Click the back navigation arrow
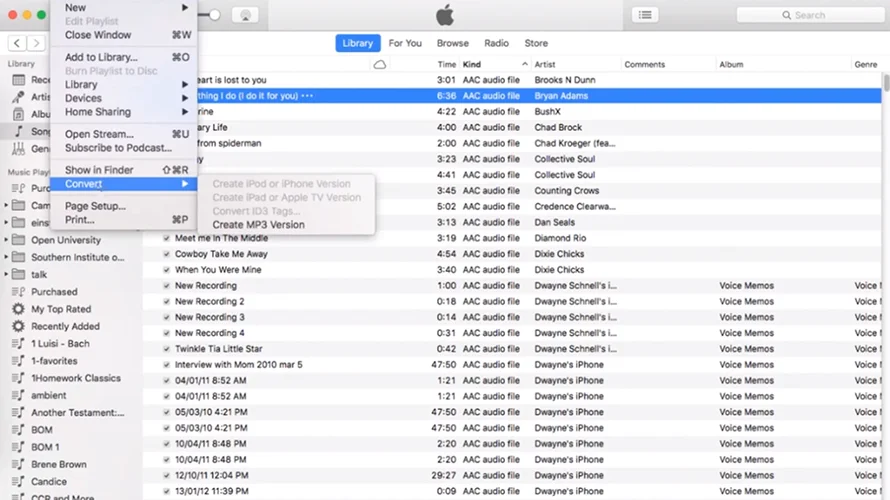 pyautogui.click(x=17, y=43)
